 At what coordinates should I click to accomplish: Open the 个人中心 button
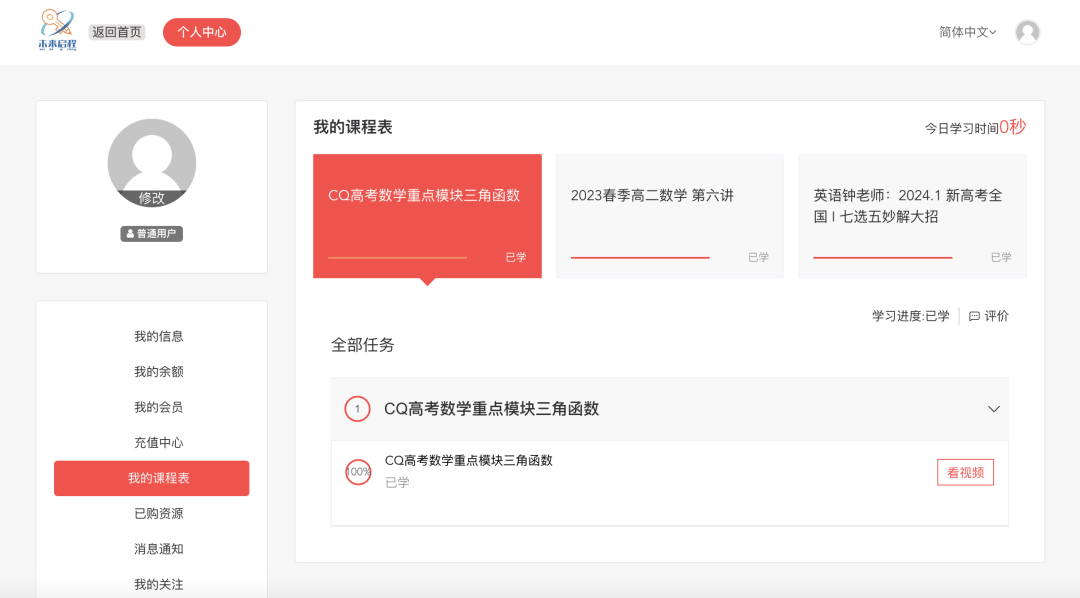pos(202,32)
